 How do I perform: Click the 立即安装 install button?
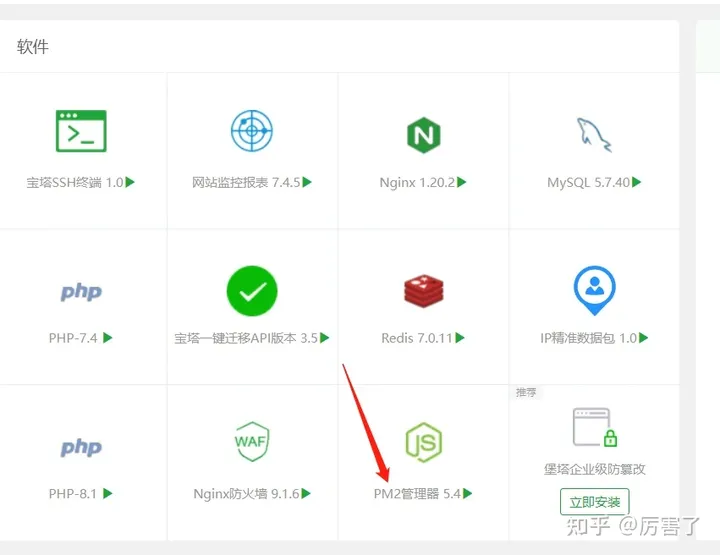pos(595,502)
